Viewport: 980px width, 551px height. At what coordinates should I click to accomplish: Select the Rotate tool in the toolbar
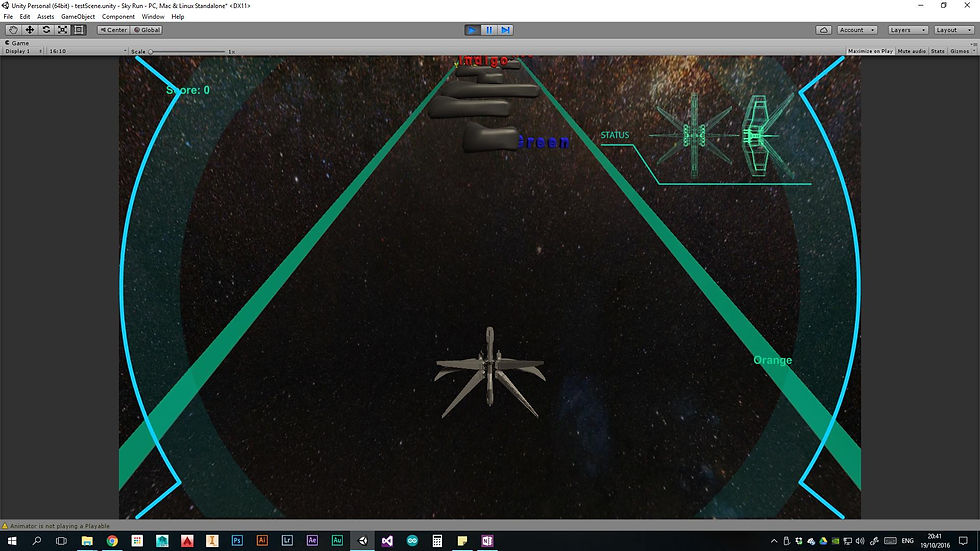click(46, 30)
